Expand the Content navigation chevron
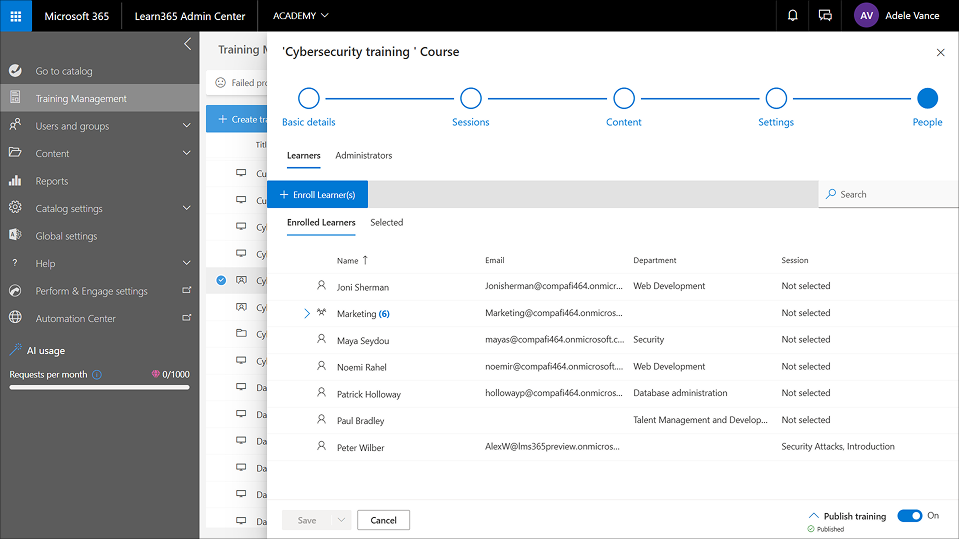 (187, 153)
